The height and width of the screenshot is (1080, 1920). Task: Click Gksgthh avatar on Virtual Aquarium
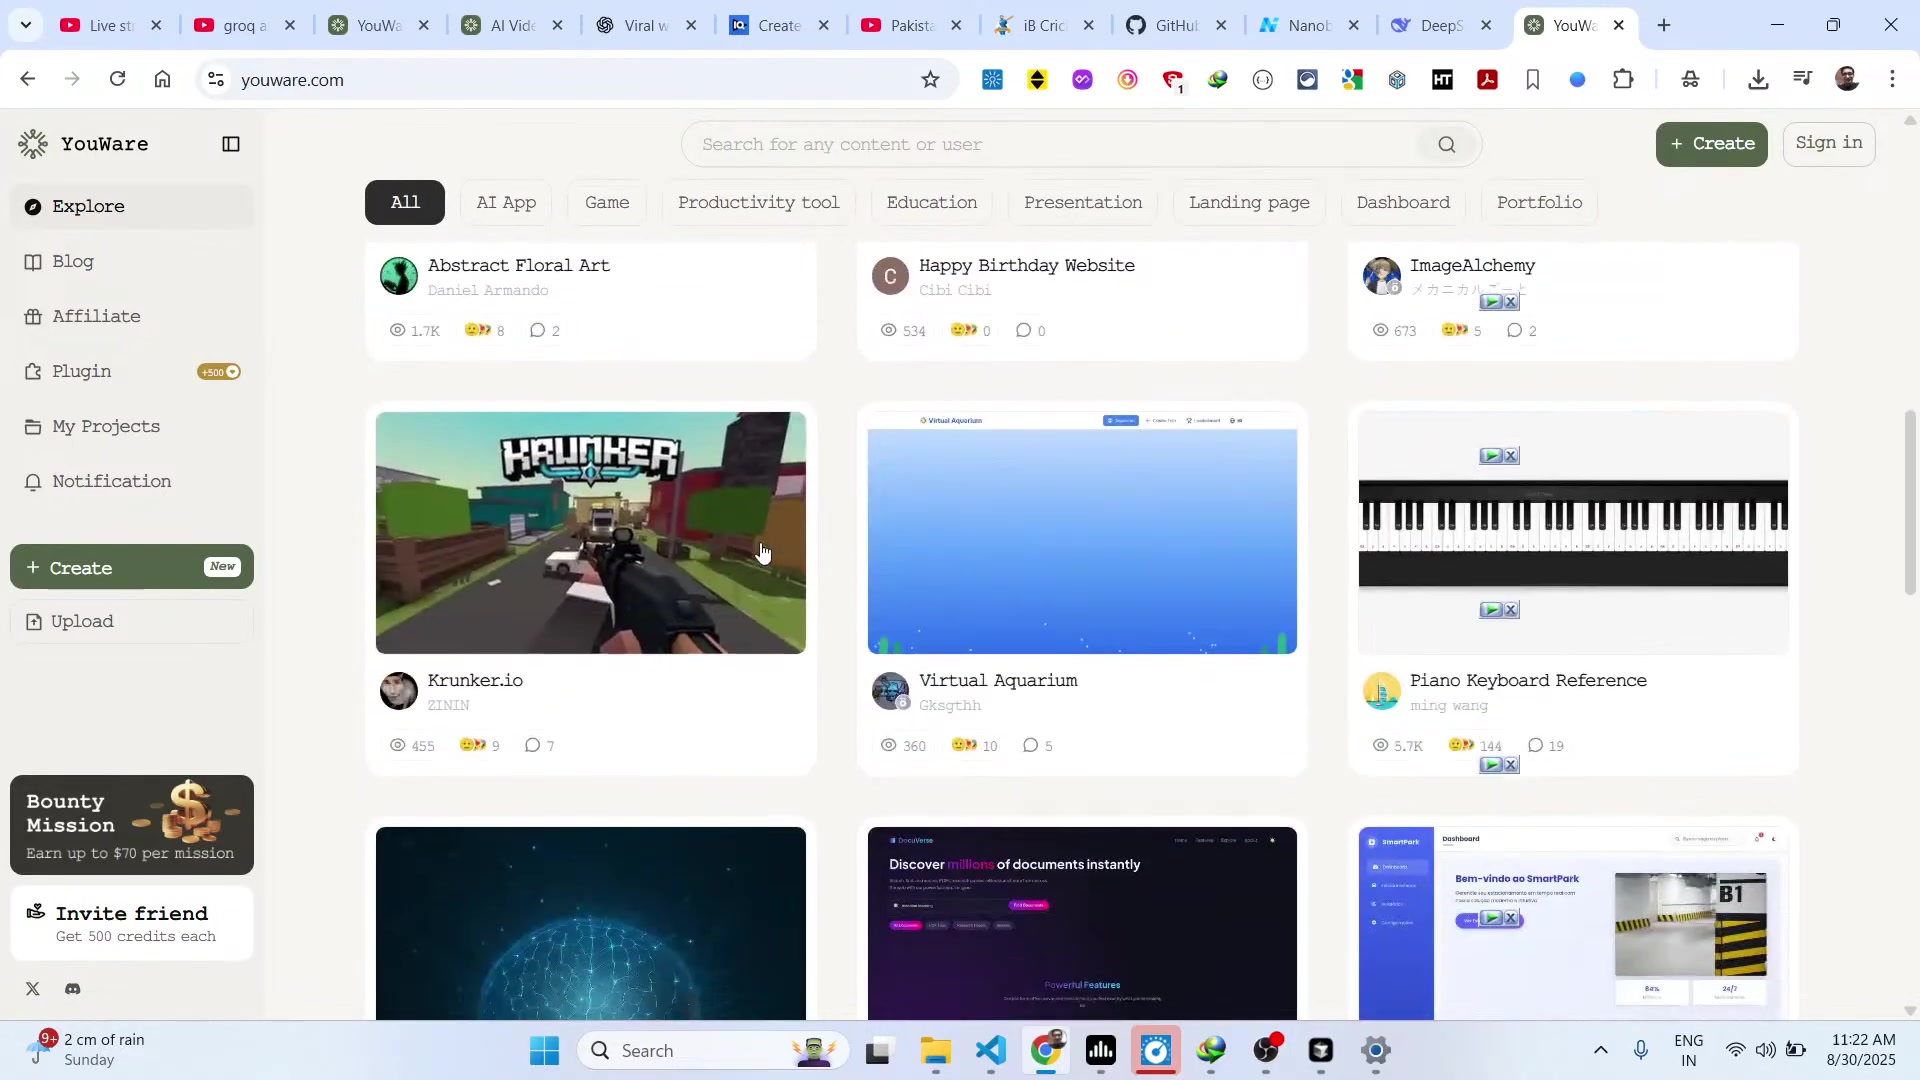click(x=890, y=691)
